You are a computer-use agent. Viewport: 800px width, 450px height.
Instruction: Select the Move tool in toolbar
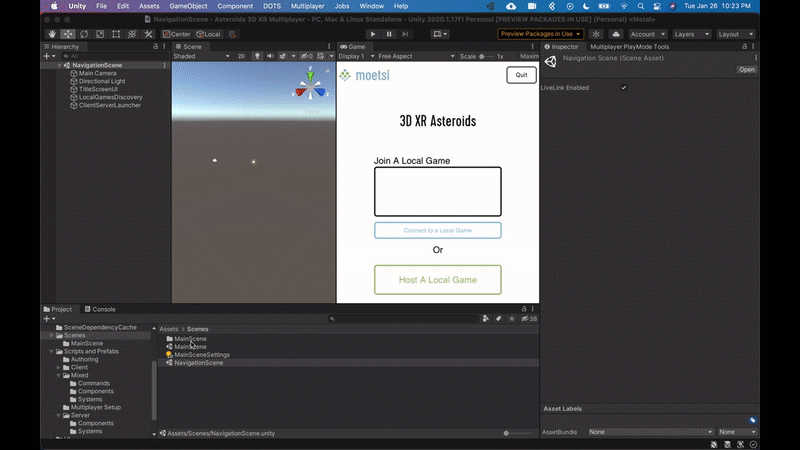pyautogui.click(x=67, y=34)
